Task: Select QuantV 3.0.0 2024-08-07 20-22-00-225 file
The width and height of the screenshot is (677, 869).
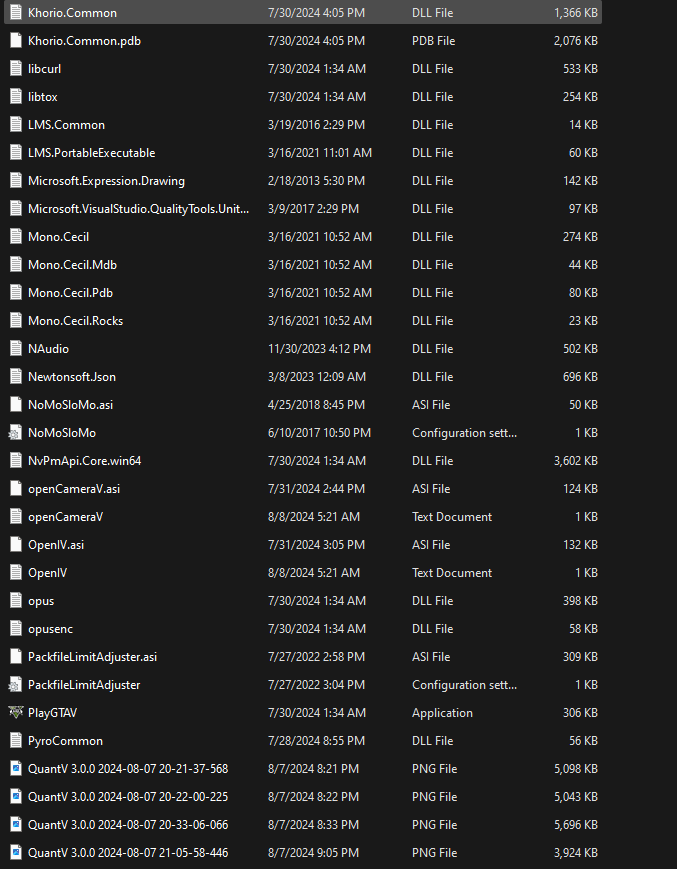Action: (128, 796)
